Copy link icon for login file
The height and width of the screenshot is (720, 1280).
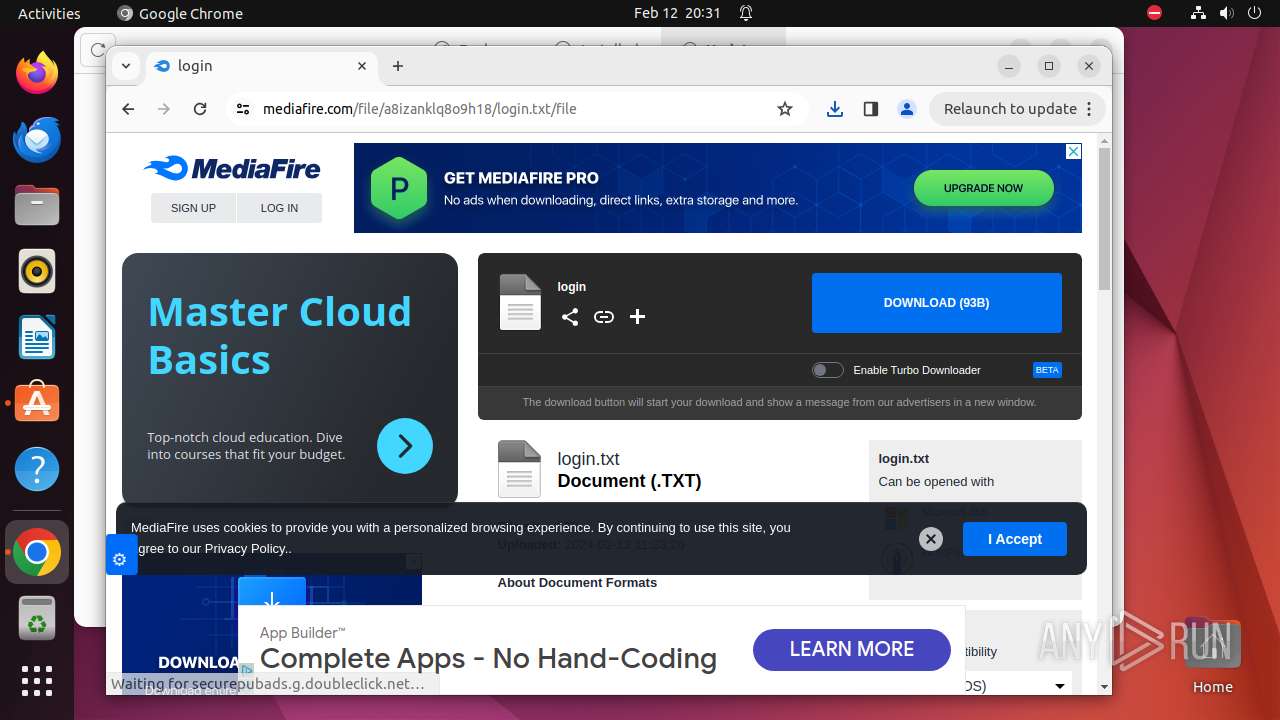pyautogui.click(x=604, y=317)
